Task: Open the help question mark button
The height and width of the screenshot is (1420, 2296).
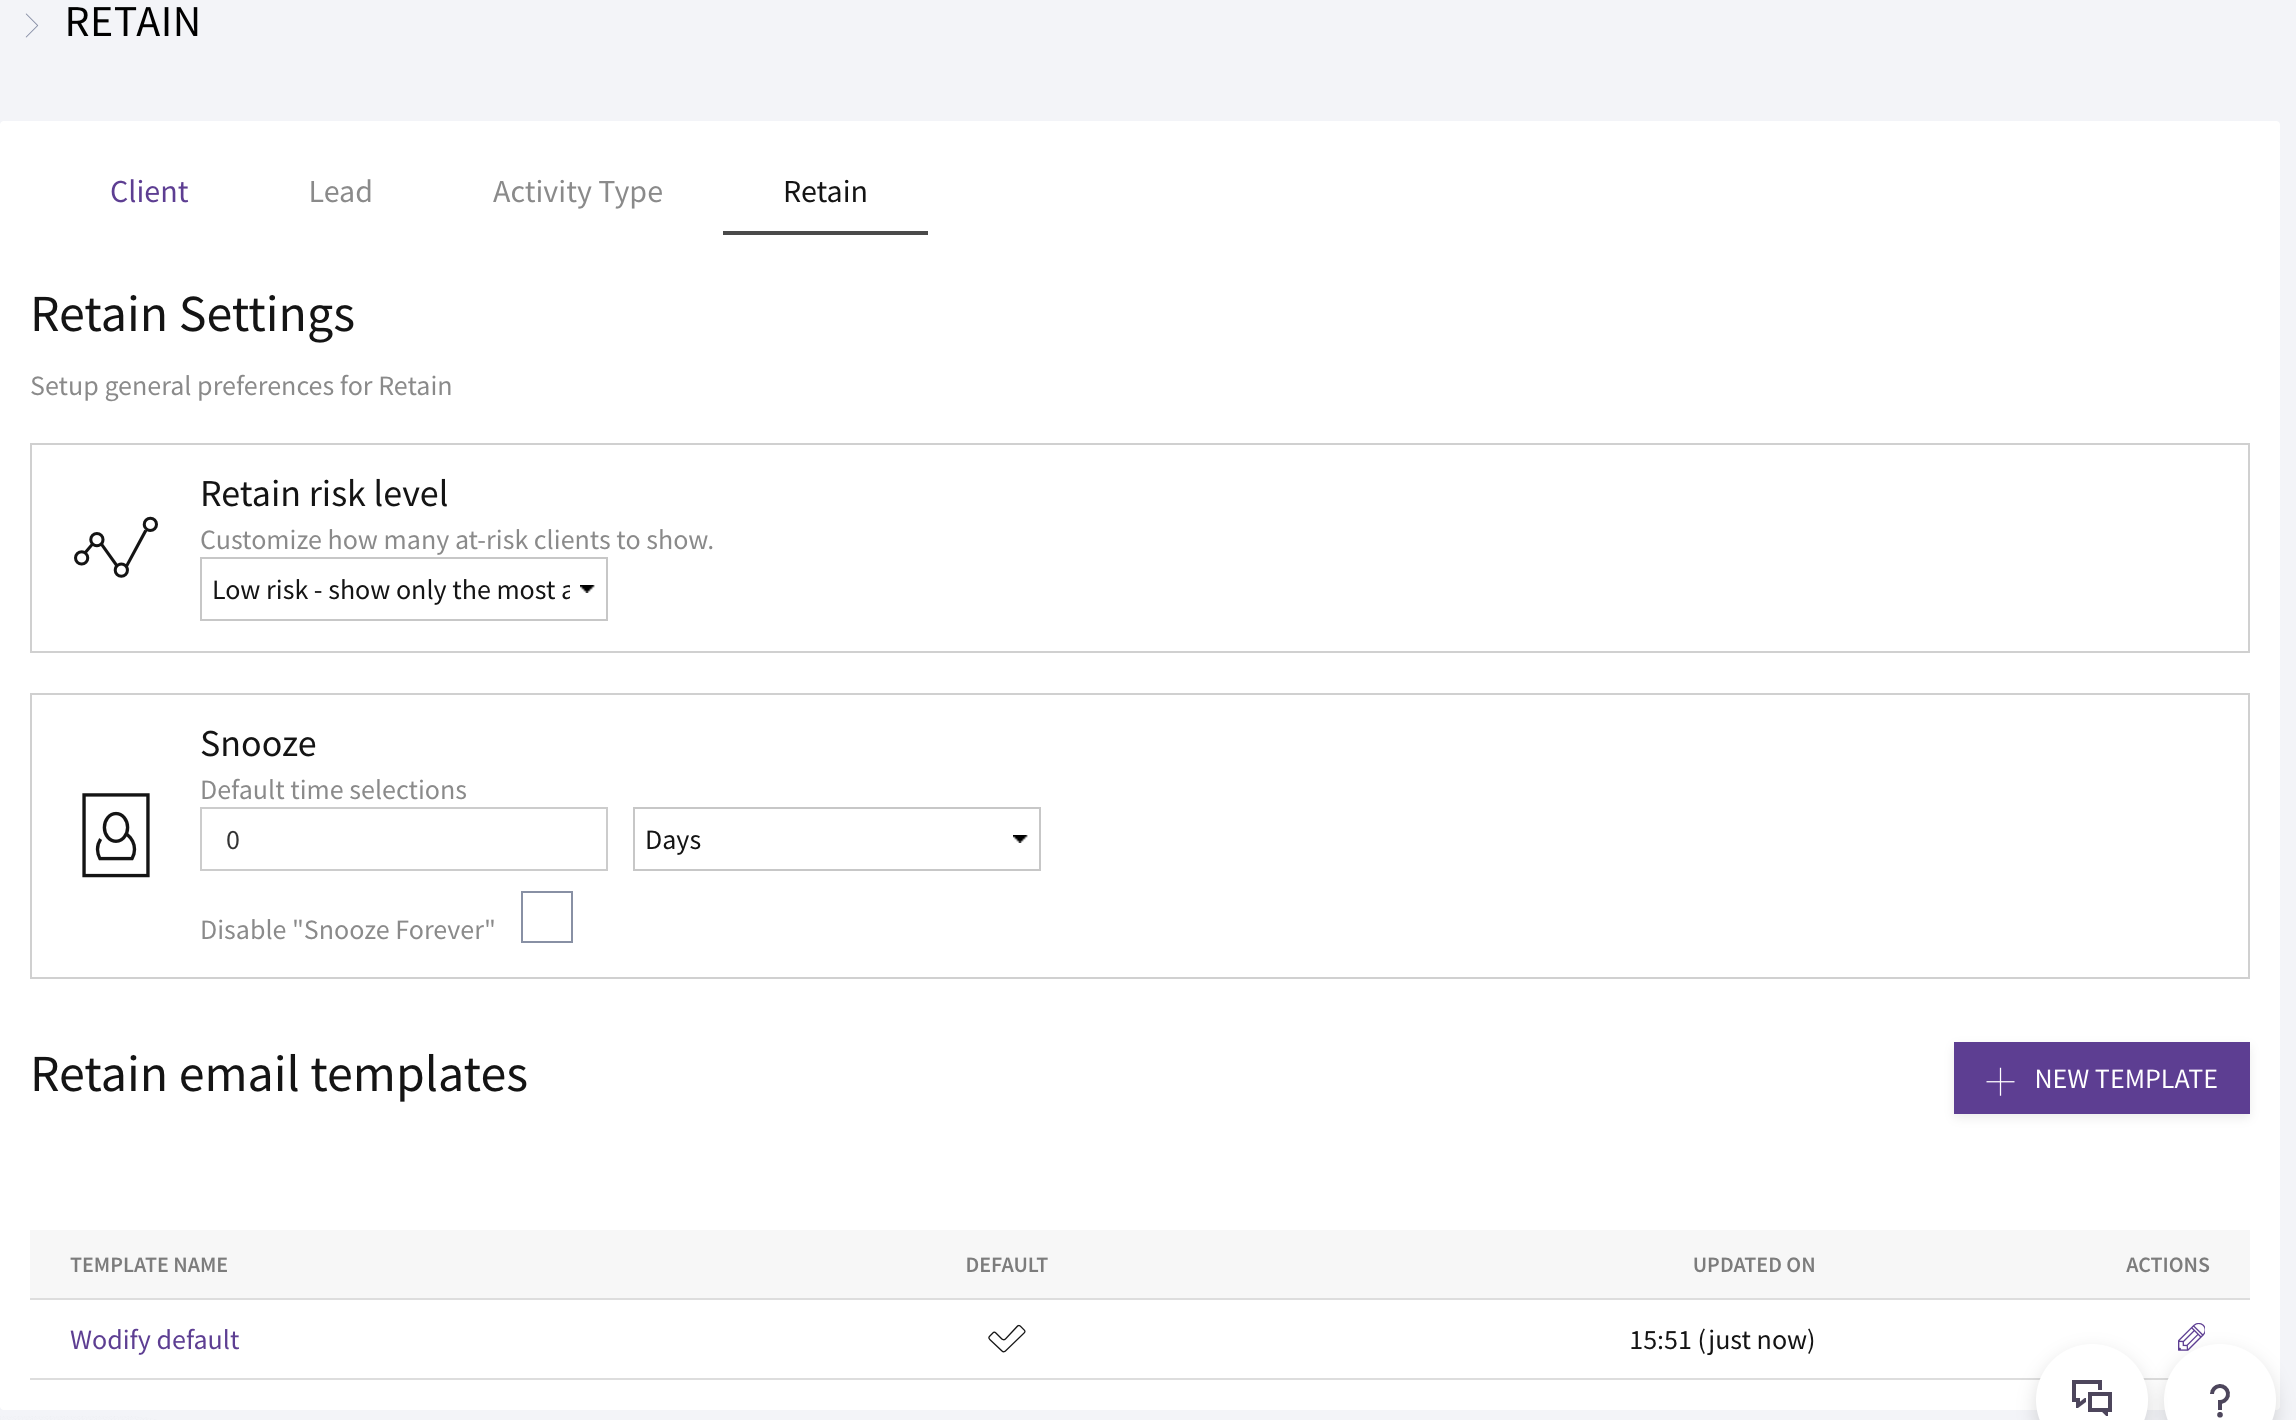Action: [2219, 1400]
